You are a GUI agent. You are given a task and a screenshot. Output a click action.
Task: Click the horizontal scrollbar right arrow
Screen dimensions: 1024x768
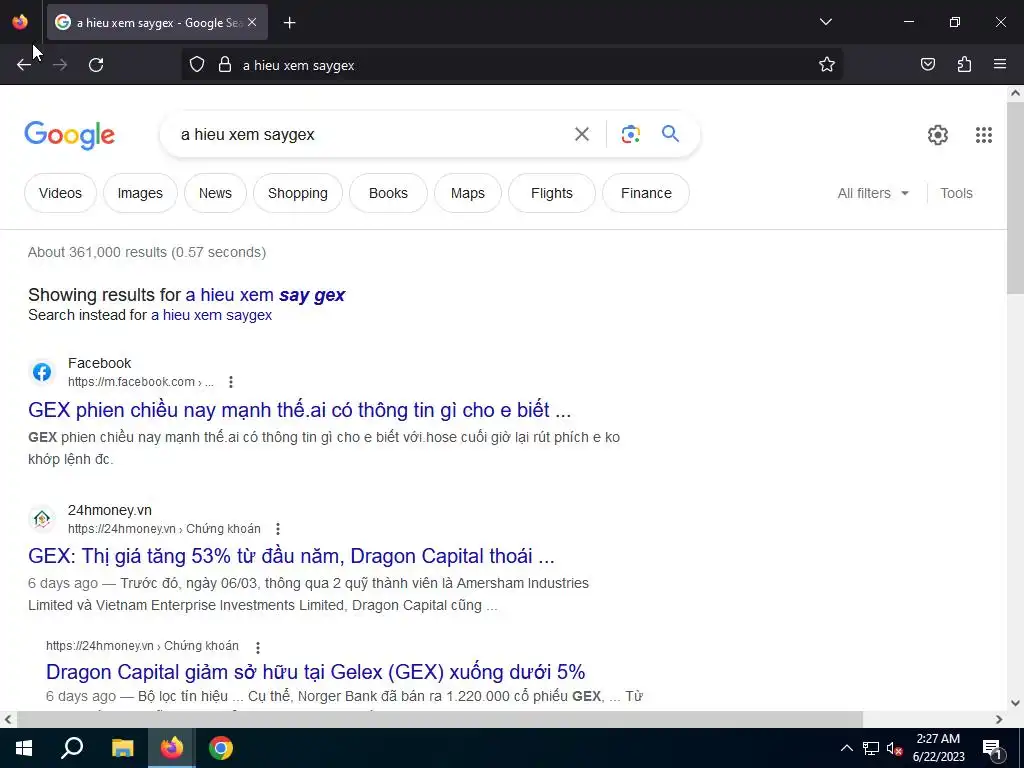pos(999,719)
